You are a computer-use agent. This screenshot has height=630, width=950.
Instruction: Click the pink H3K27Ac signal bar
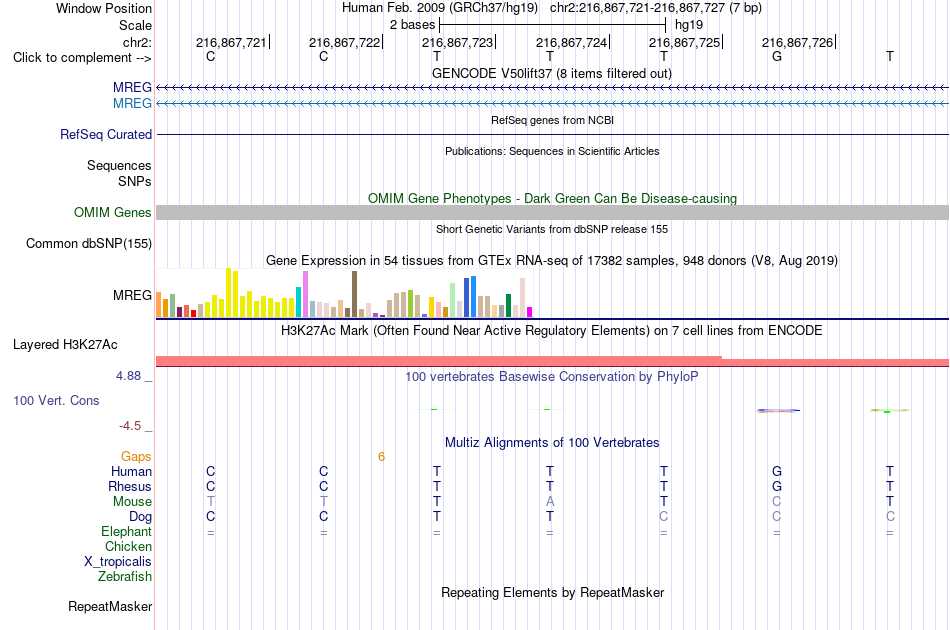(552, 362)
